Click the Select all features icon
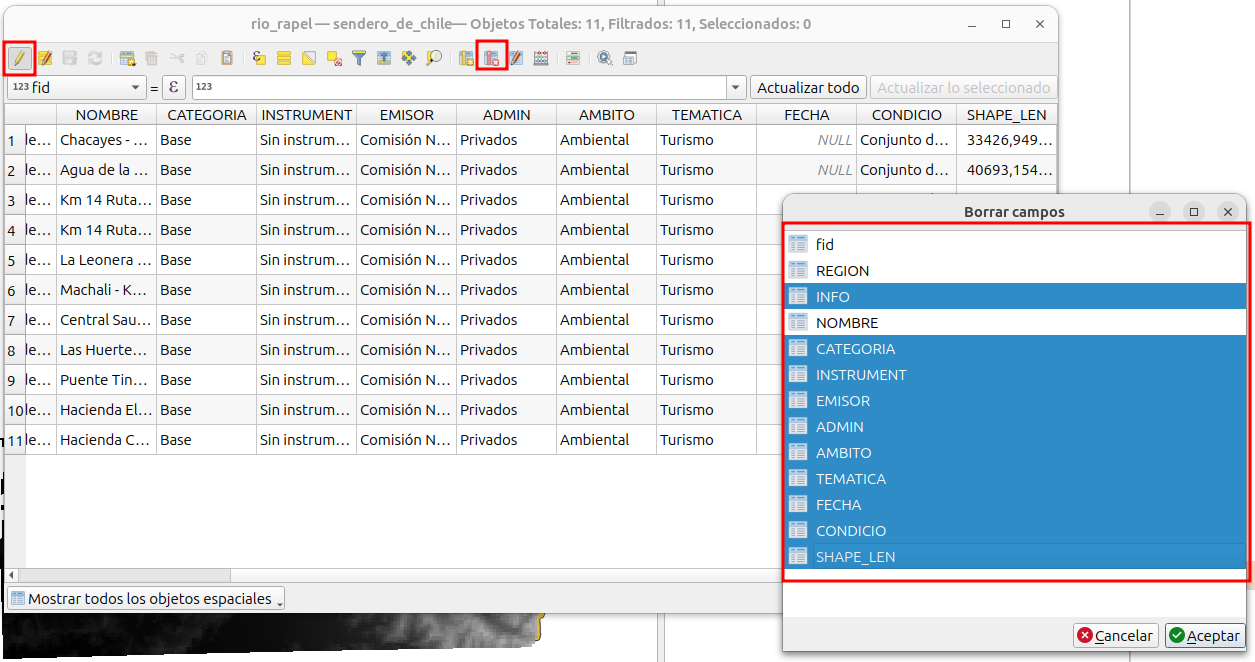This screenshot has width=1255, height=662. coord(284,58)
